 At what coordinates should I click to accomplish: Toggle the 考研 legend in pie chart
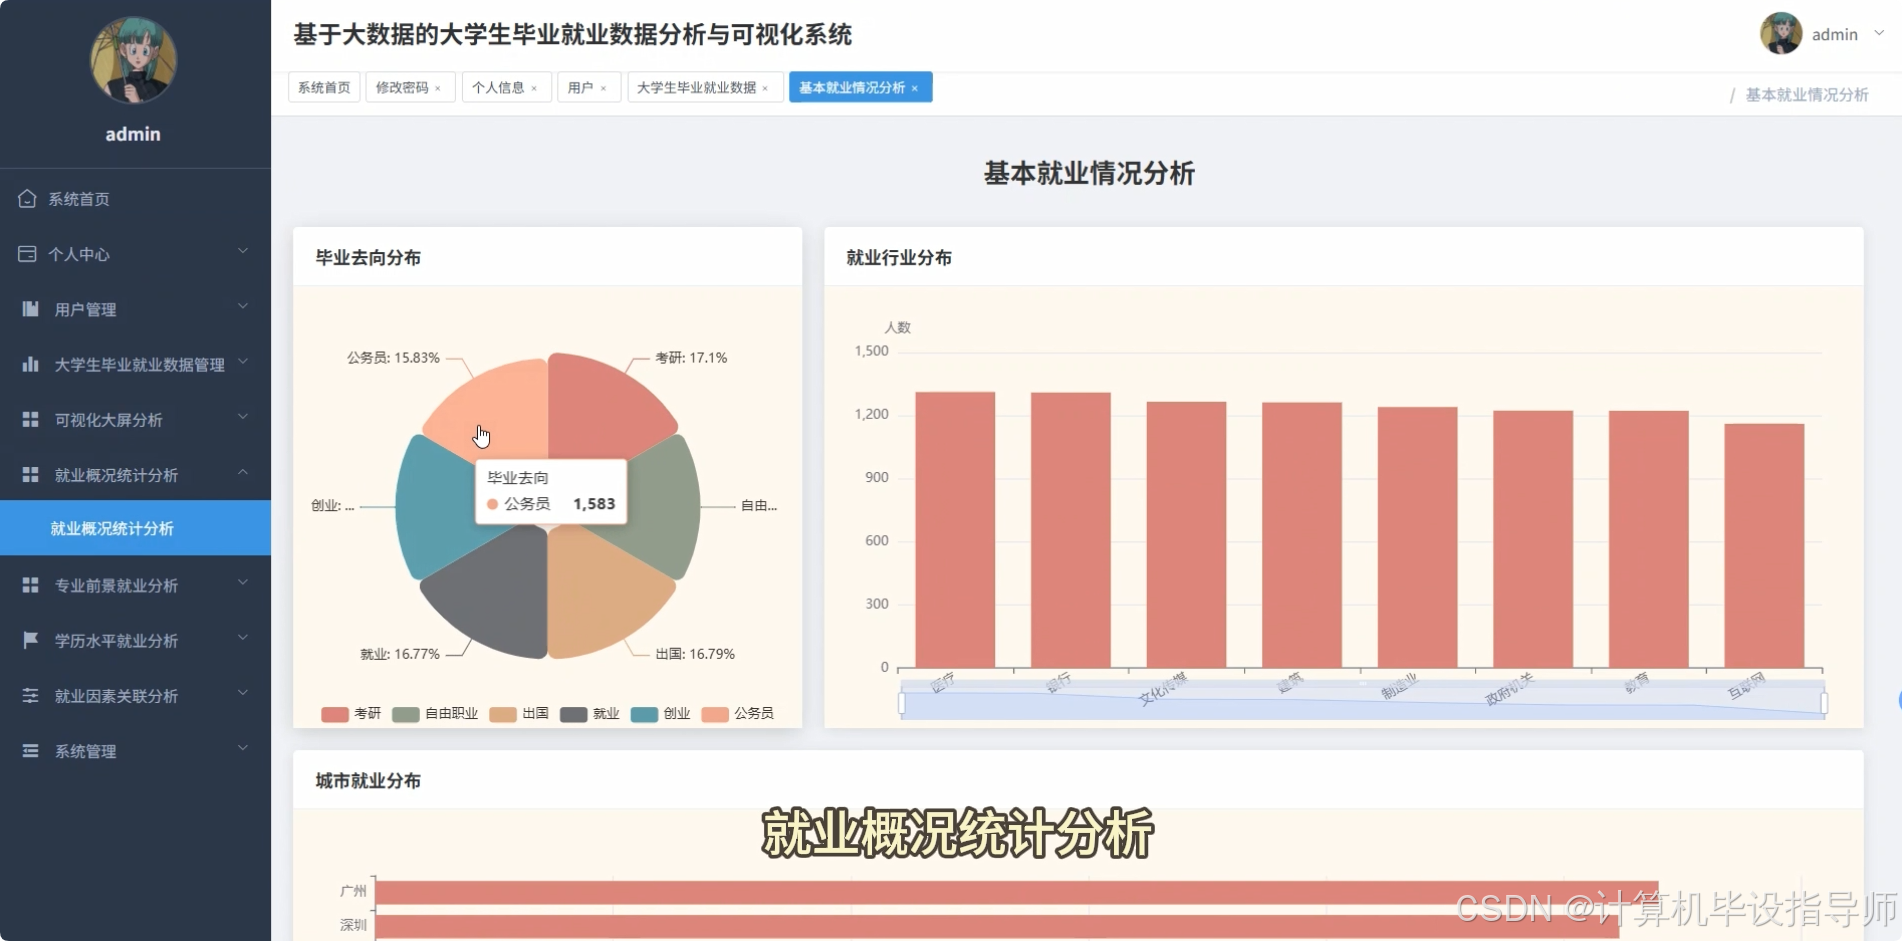click(x=350, y=714)
